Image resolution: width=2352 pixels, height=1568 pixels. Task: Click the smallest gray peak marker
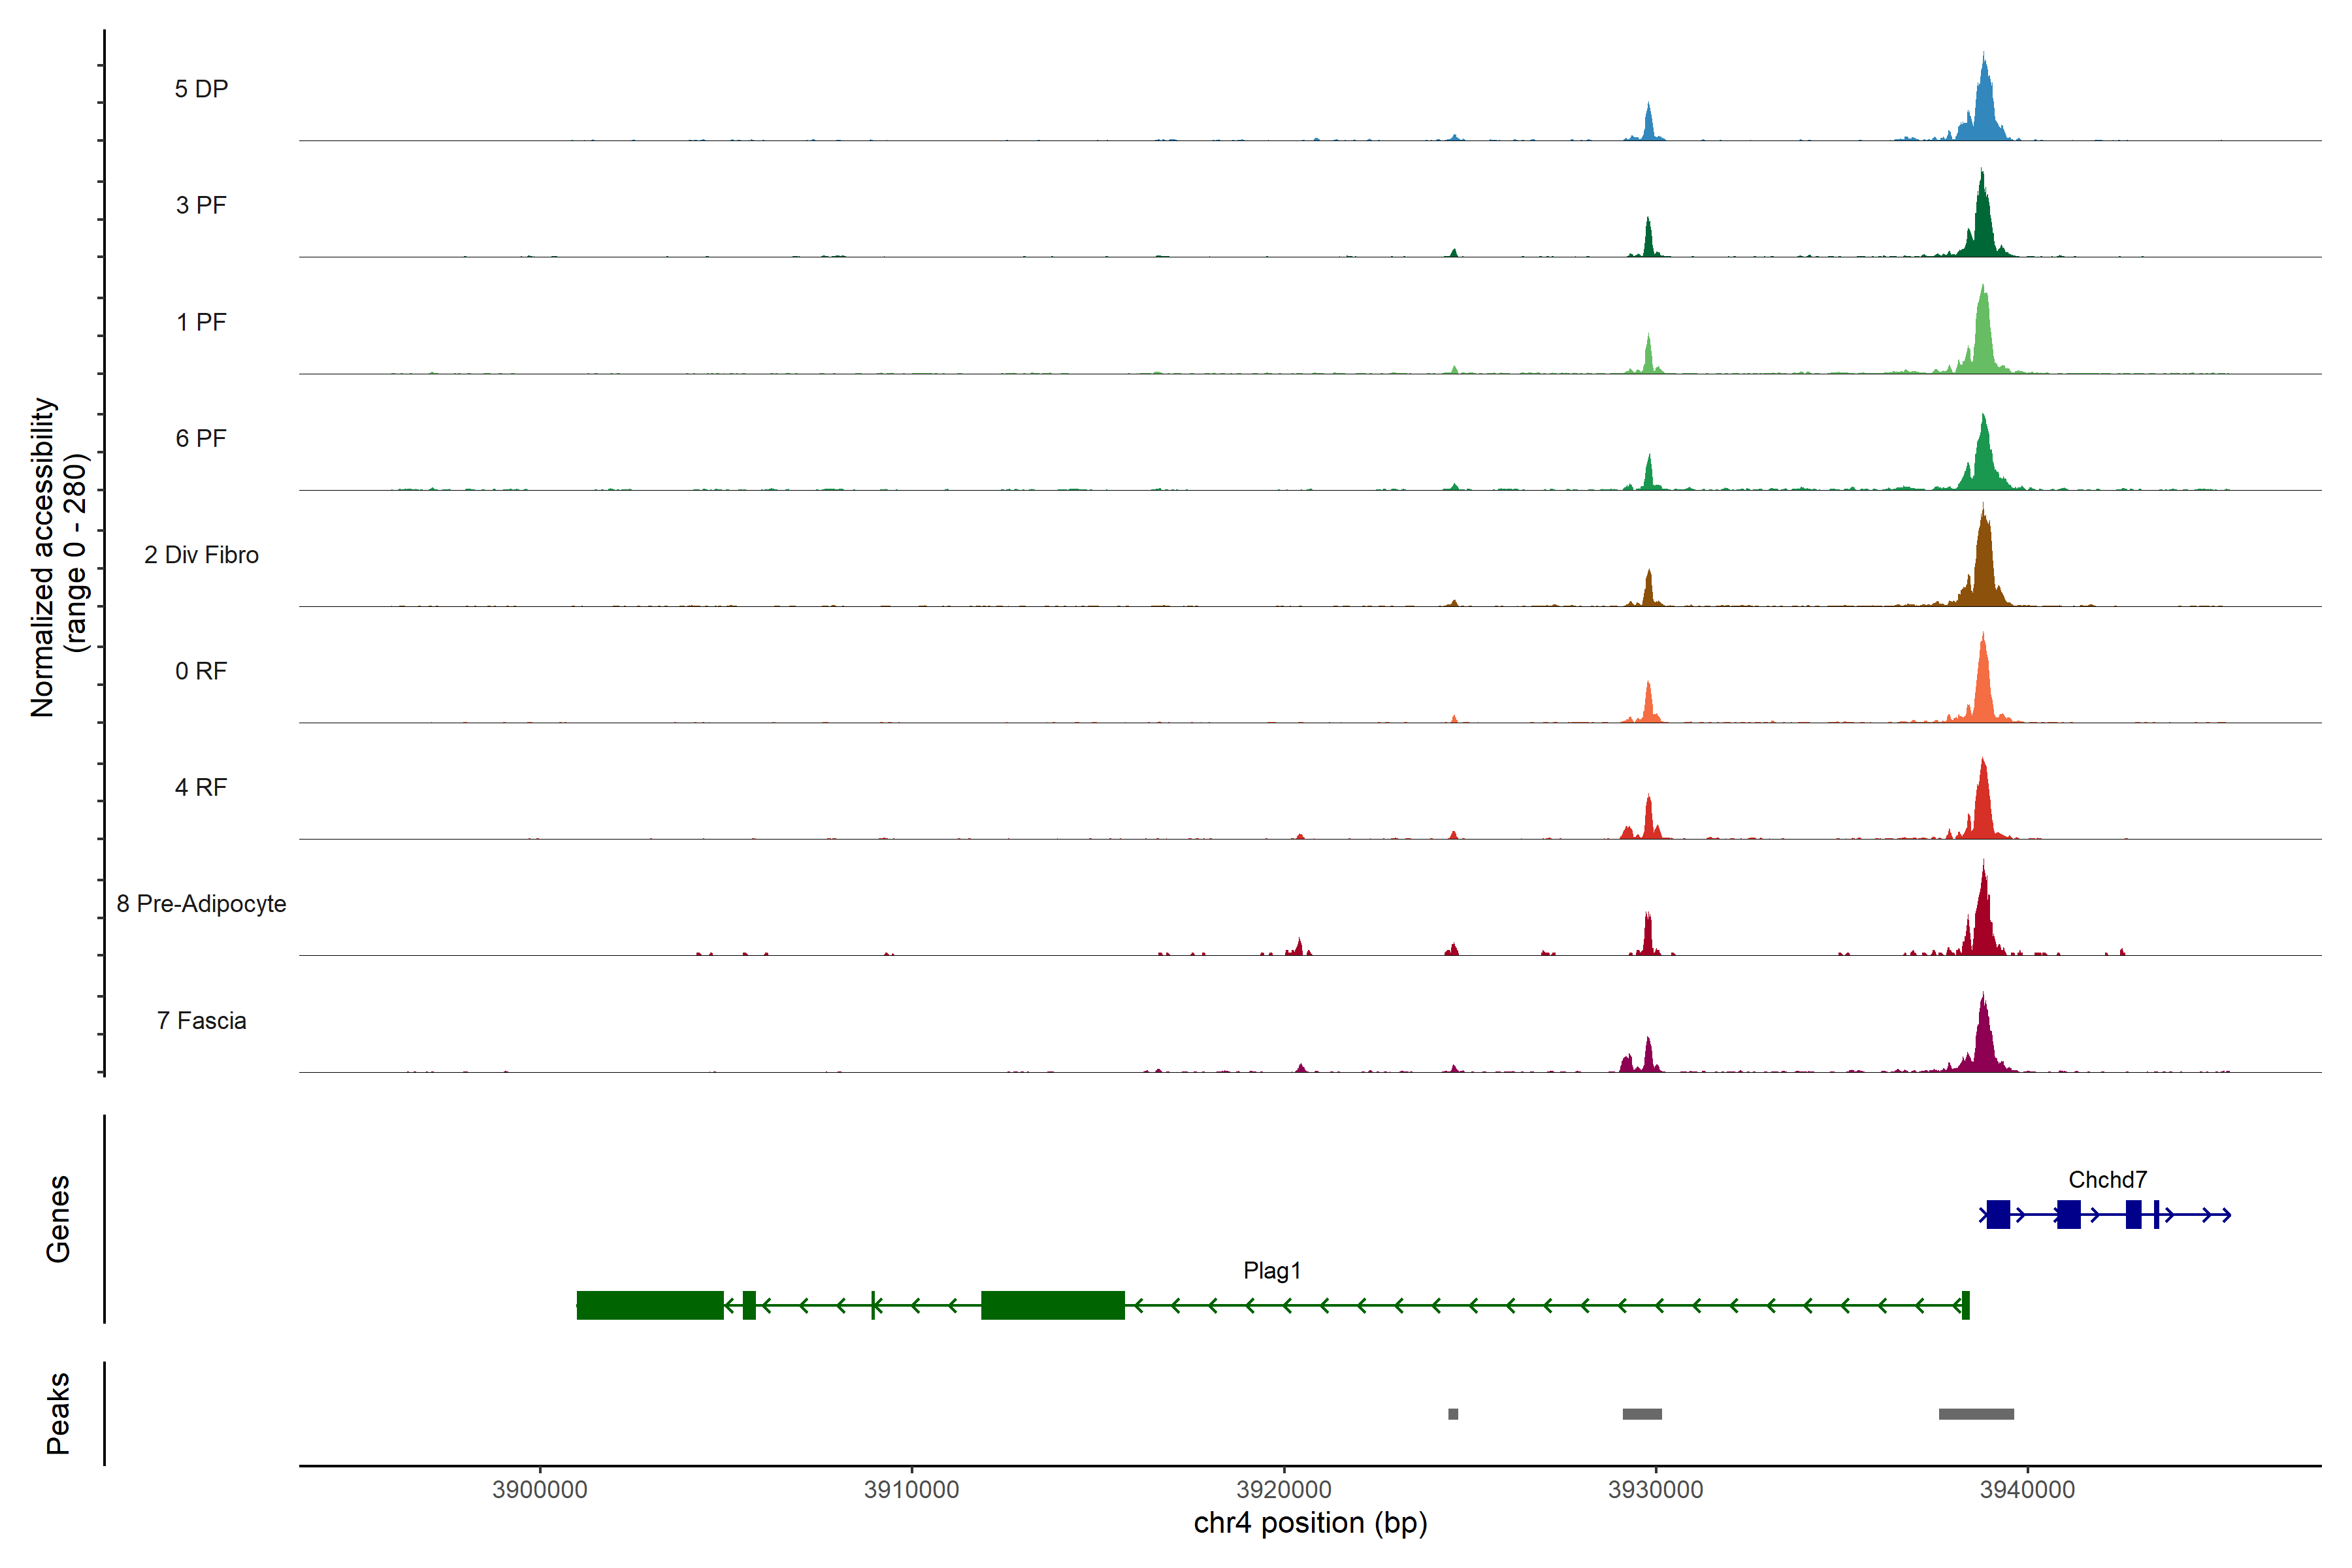[1453, 1414]
